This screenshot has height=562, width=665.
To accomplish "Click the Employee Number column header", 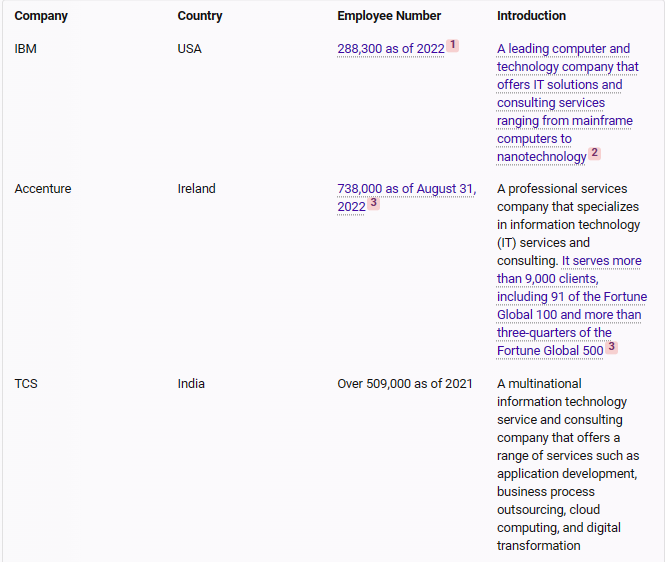I will pyautogui.click(x=391, y=16).
